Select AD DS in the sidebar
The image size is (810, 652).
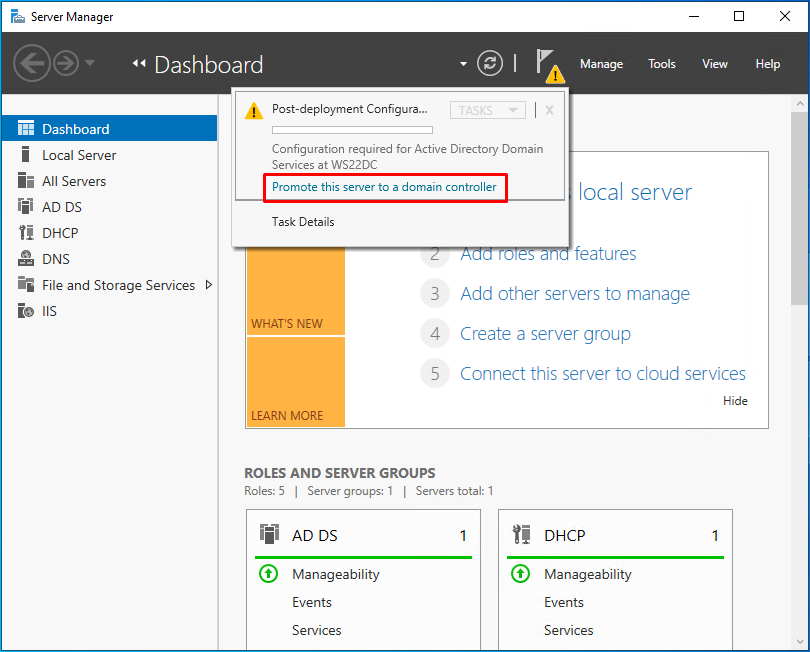click(110, 207)
